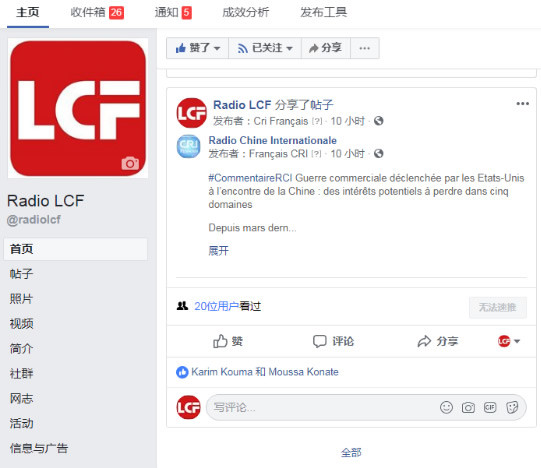
Task: Insert a GIF into the comment
Action: tap(490, 408)
